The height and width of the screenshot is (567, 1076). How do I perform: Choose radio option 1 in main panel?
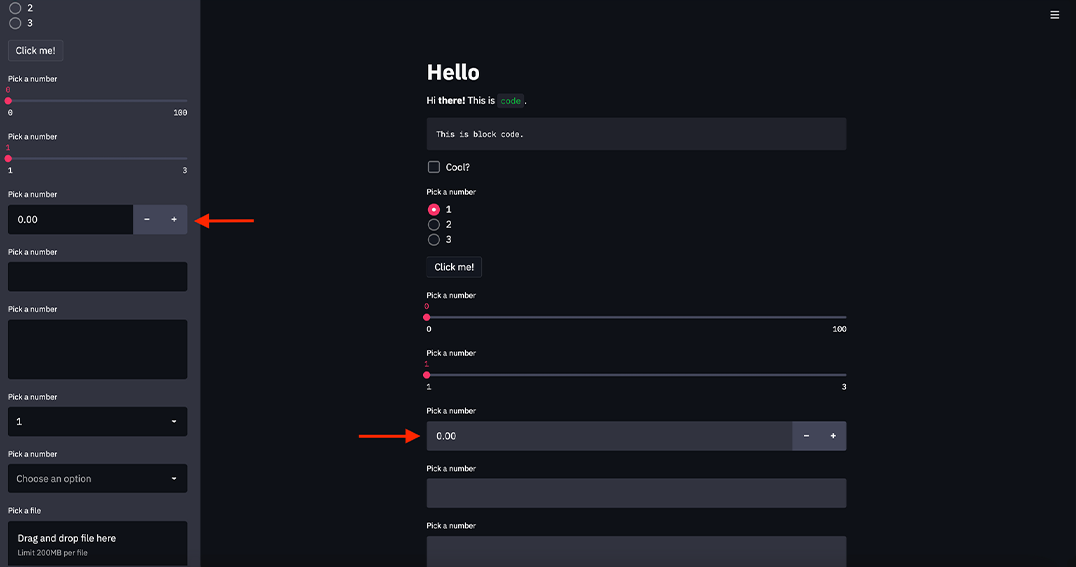coord(434,210)
